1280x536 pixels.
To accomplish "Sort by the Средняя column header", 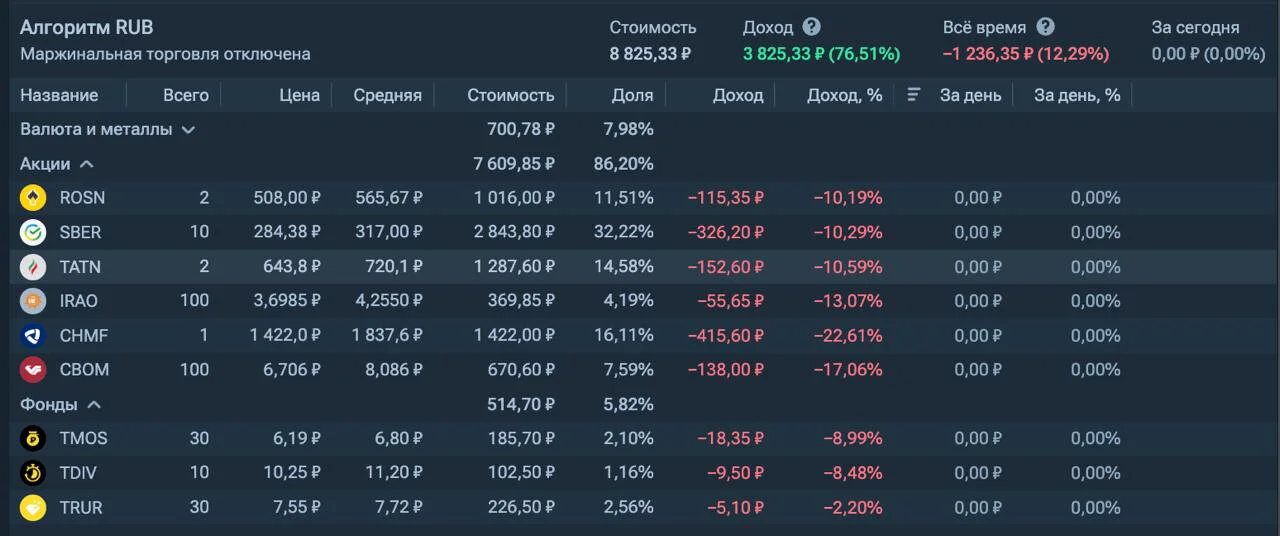I will (388, 95).
